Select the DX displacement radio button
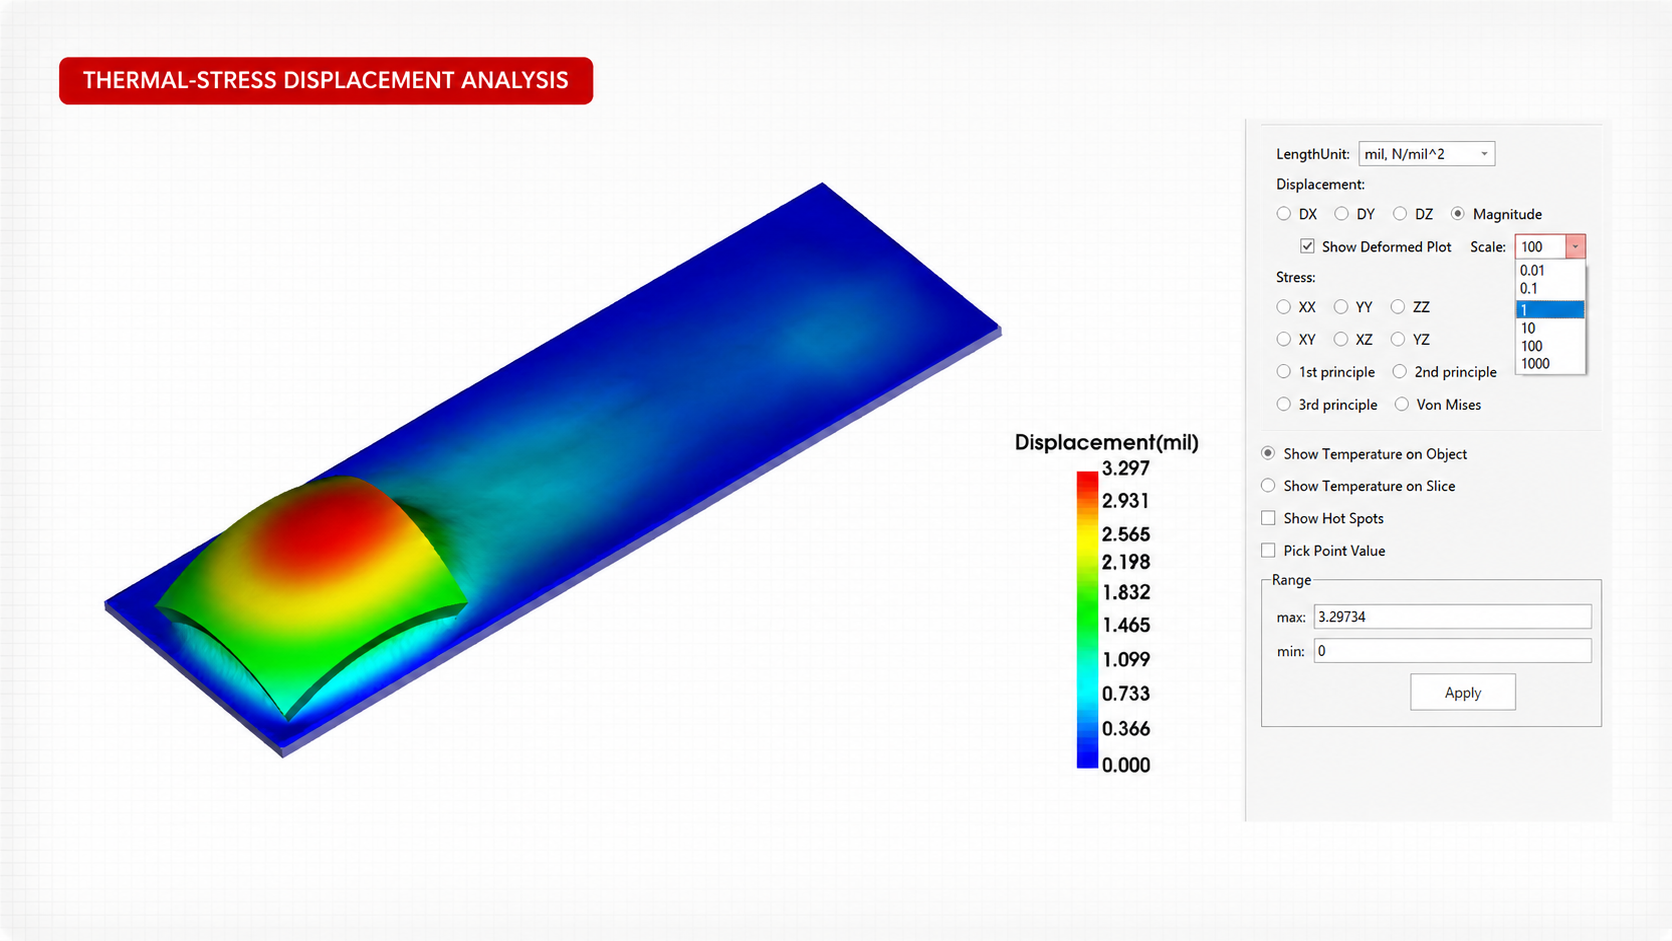This screenshot has height=941, width=1672. tap(1284, 214)
